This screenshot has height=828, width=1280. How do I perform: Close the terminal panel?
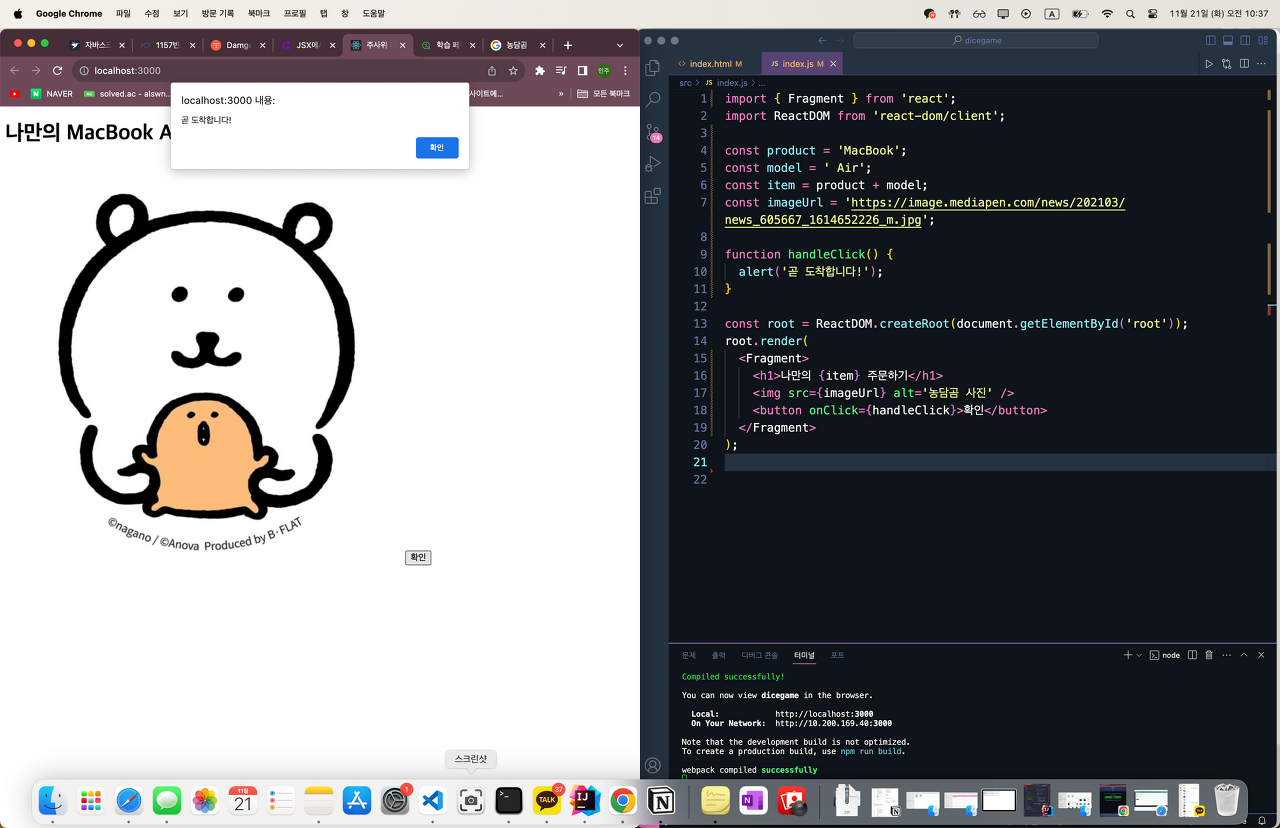tap(1261, 655)
